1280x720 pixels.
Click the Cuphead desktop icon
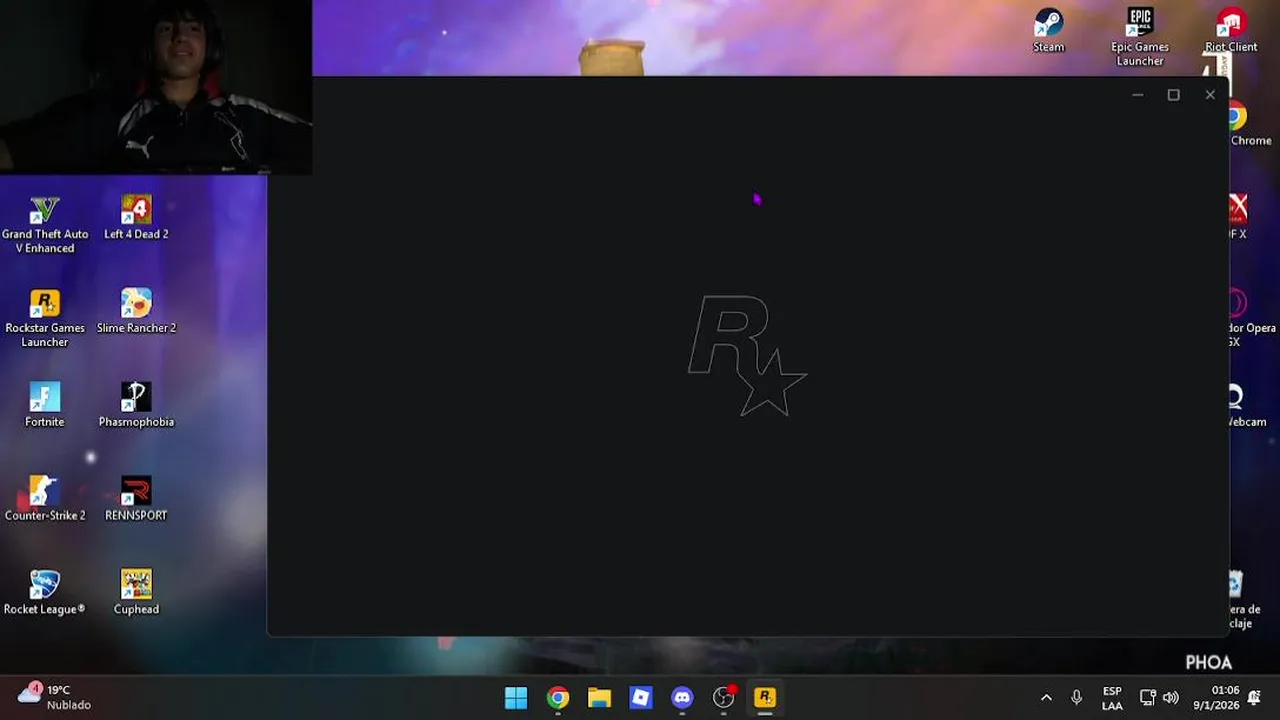tap(136, 593)
